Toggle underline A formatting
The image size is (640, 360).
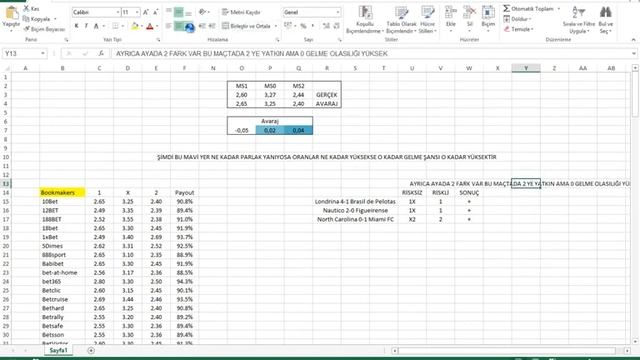coord(96,26)
